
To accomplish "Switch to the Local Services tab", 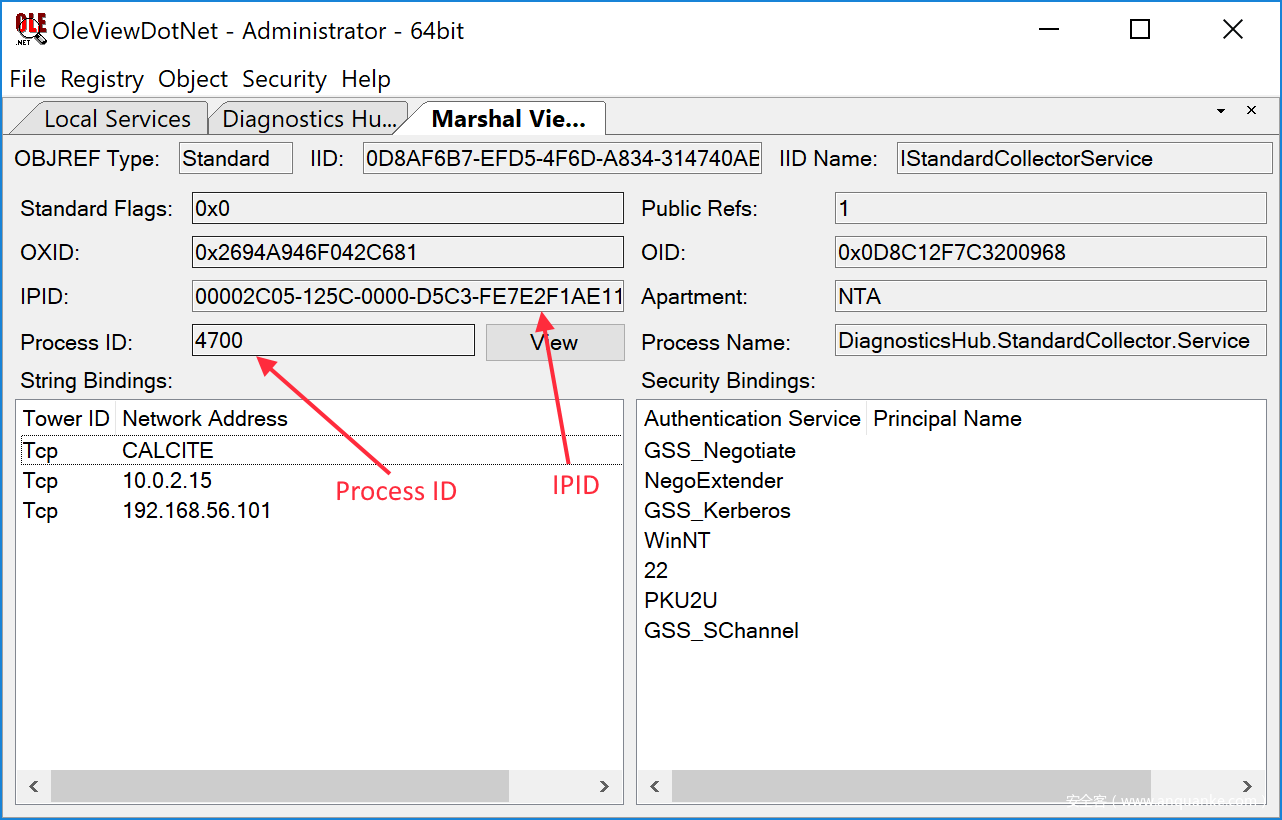I will 116,119.
